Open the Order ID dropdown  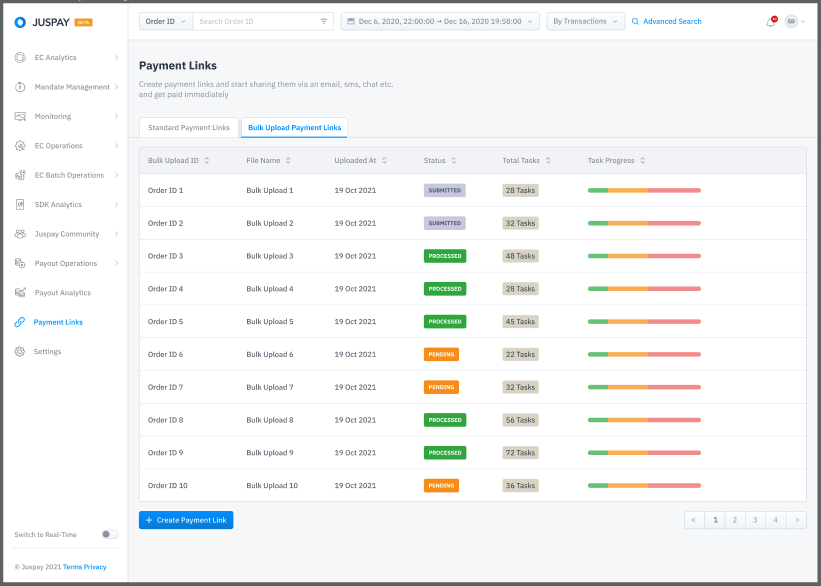[x=165, y=21]
